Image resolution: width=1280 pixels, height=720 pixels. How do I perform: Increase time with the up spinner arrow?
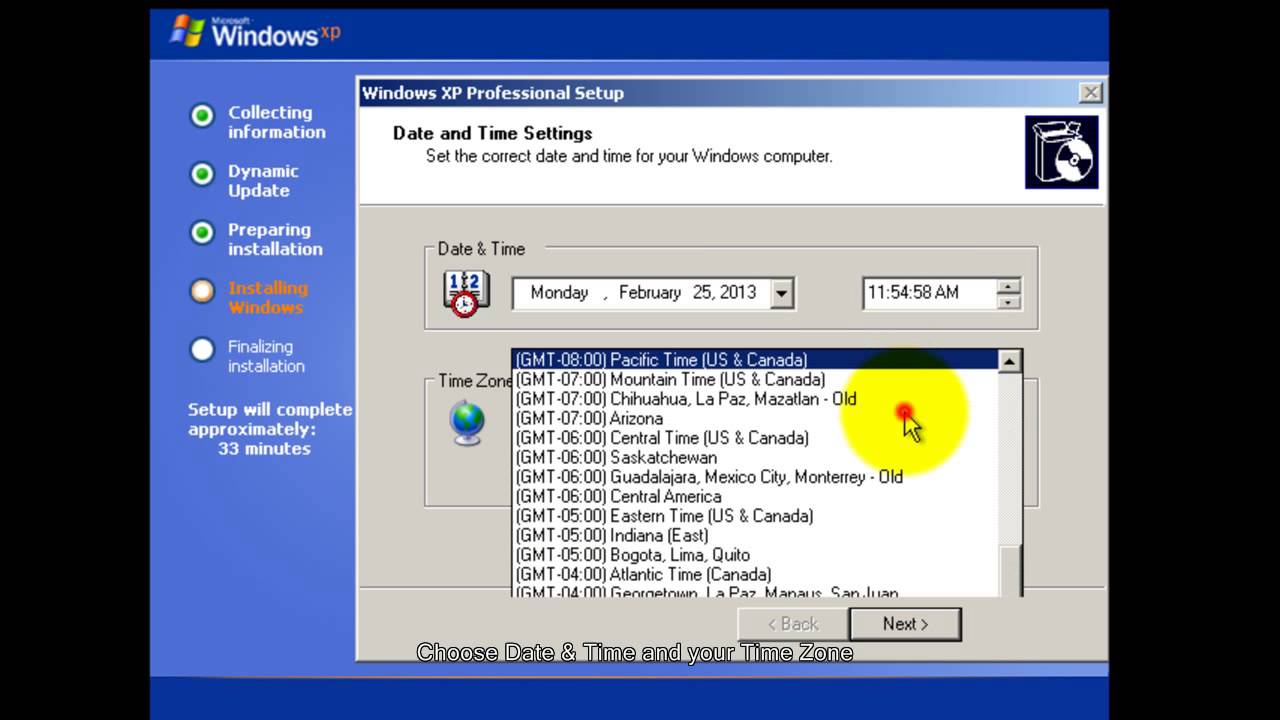[1009, 286]
